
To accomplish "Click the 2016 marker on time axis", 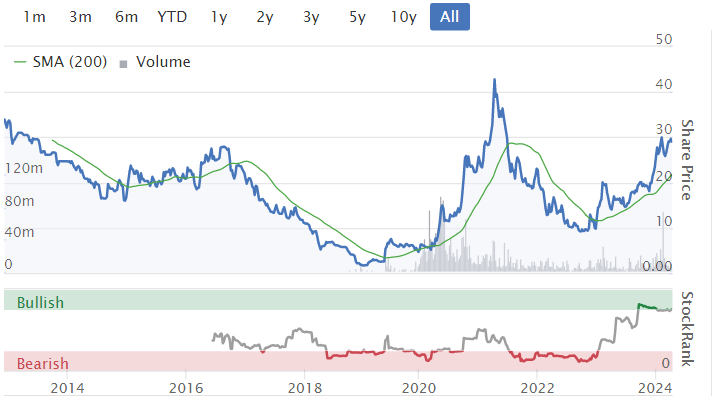I will pyautogui.click(x=186, y=388).
